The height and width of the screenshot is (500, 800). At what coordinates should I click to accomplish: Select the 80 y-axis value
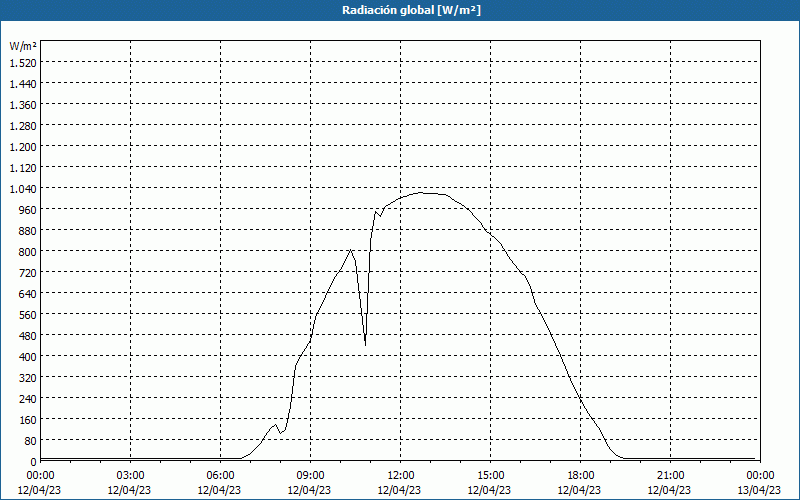point(31,441)
